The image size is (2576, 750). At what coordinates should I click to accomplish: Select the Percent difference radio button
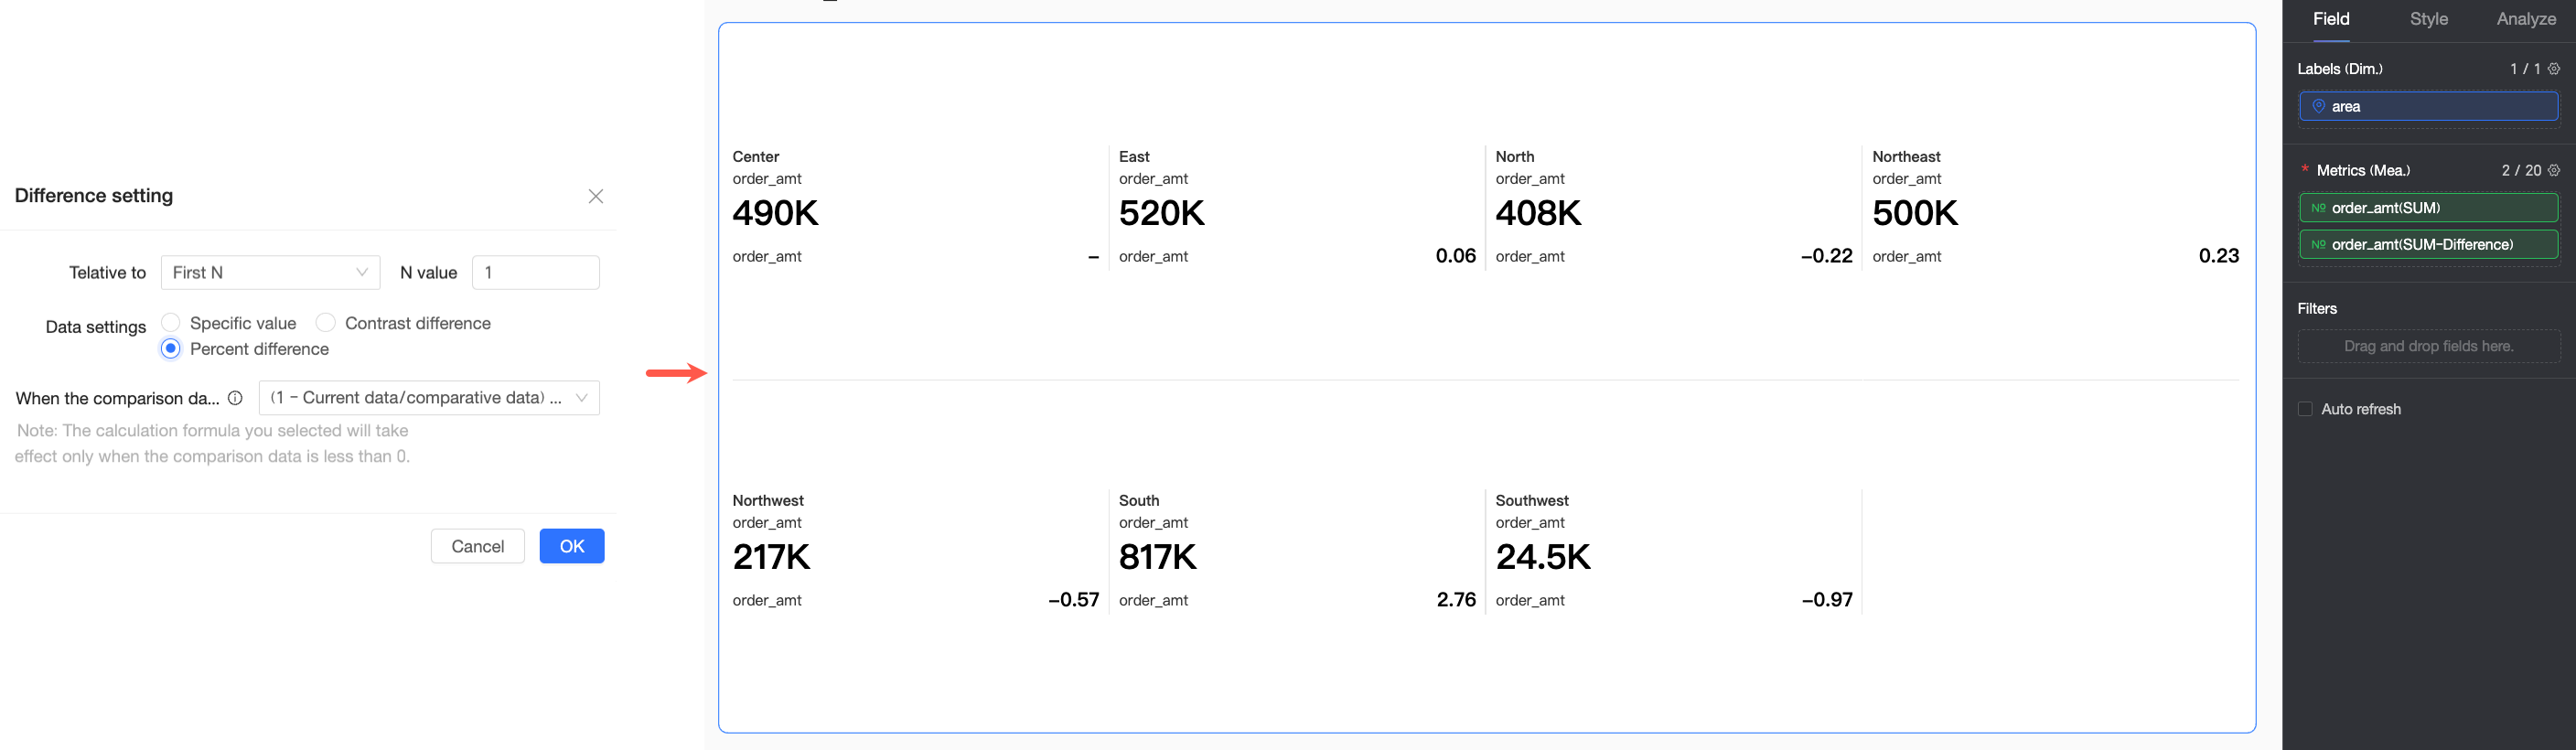171,349
